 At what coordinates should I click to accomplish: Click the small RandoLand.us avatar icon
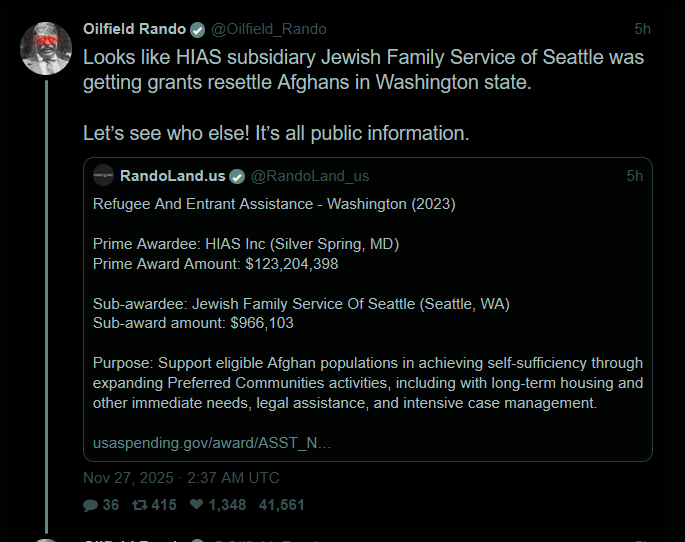click(x=103, y=176)
